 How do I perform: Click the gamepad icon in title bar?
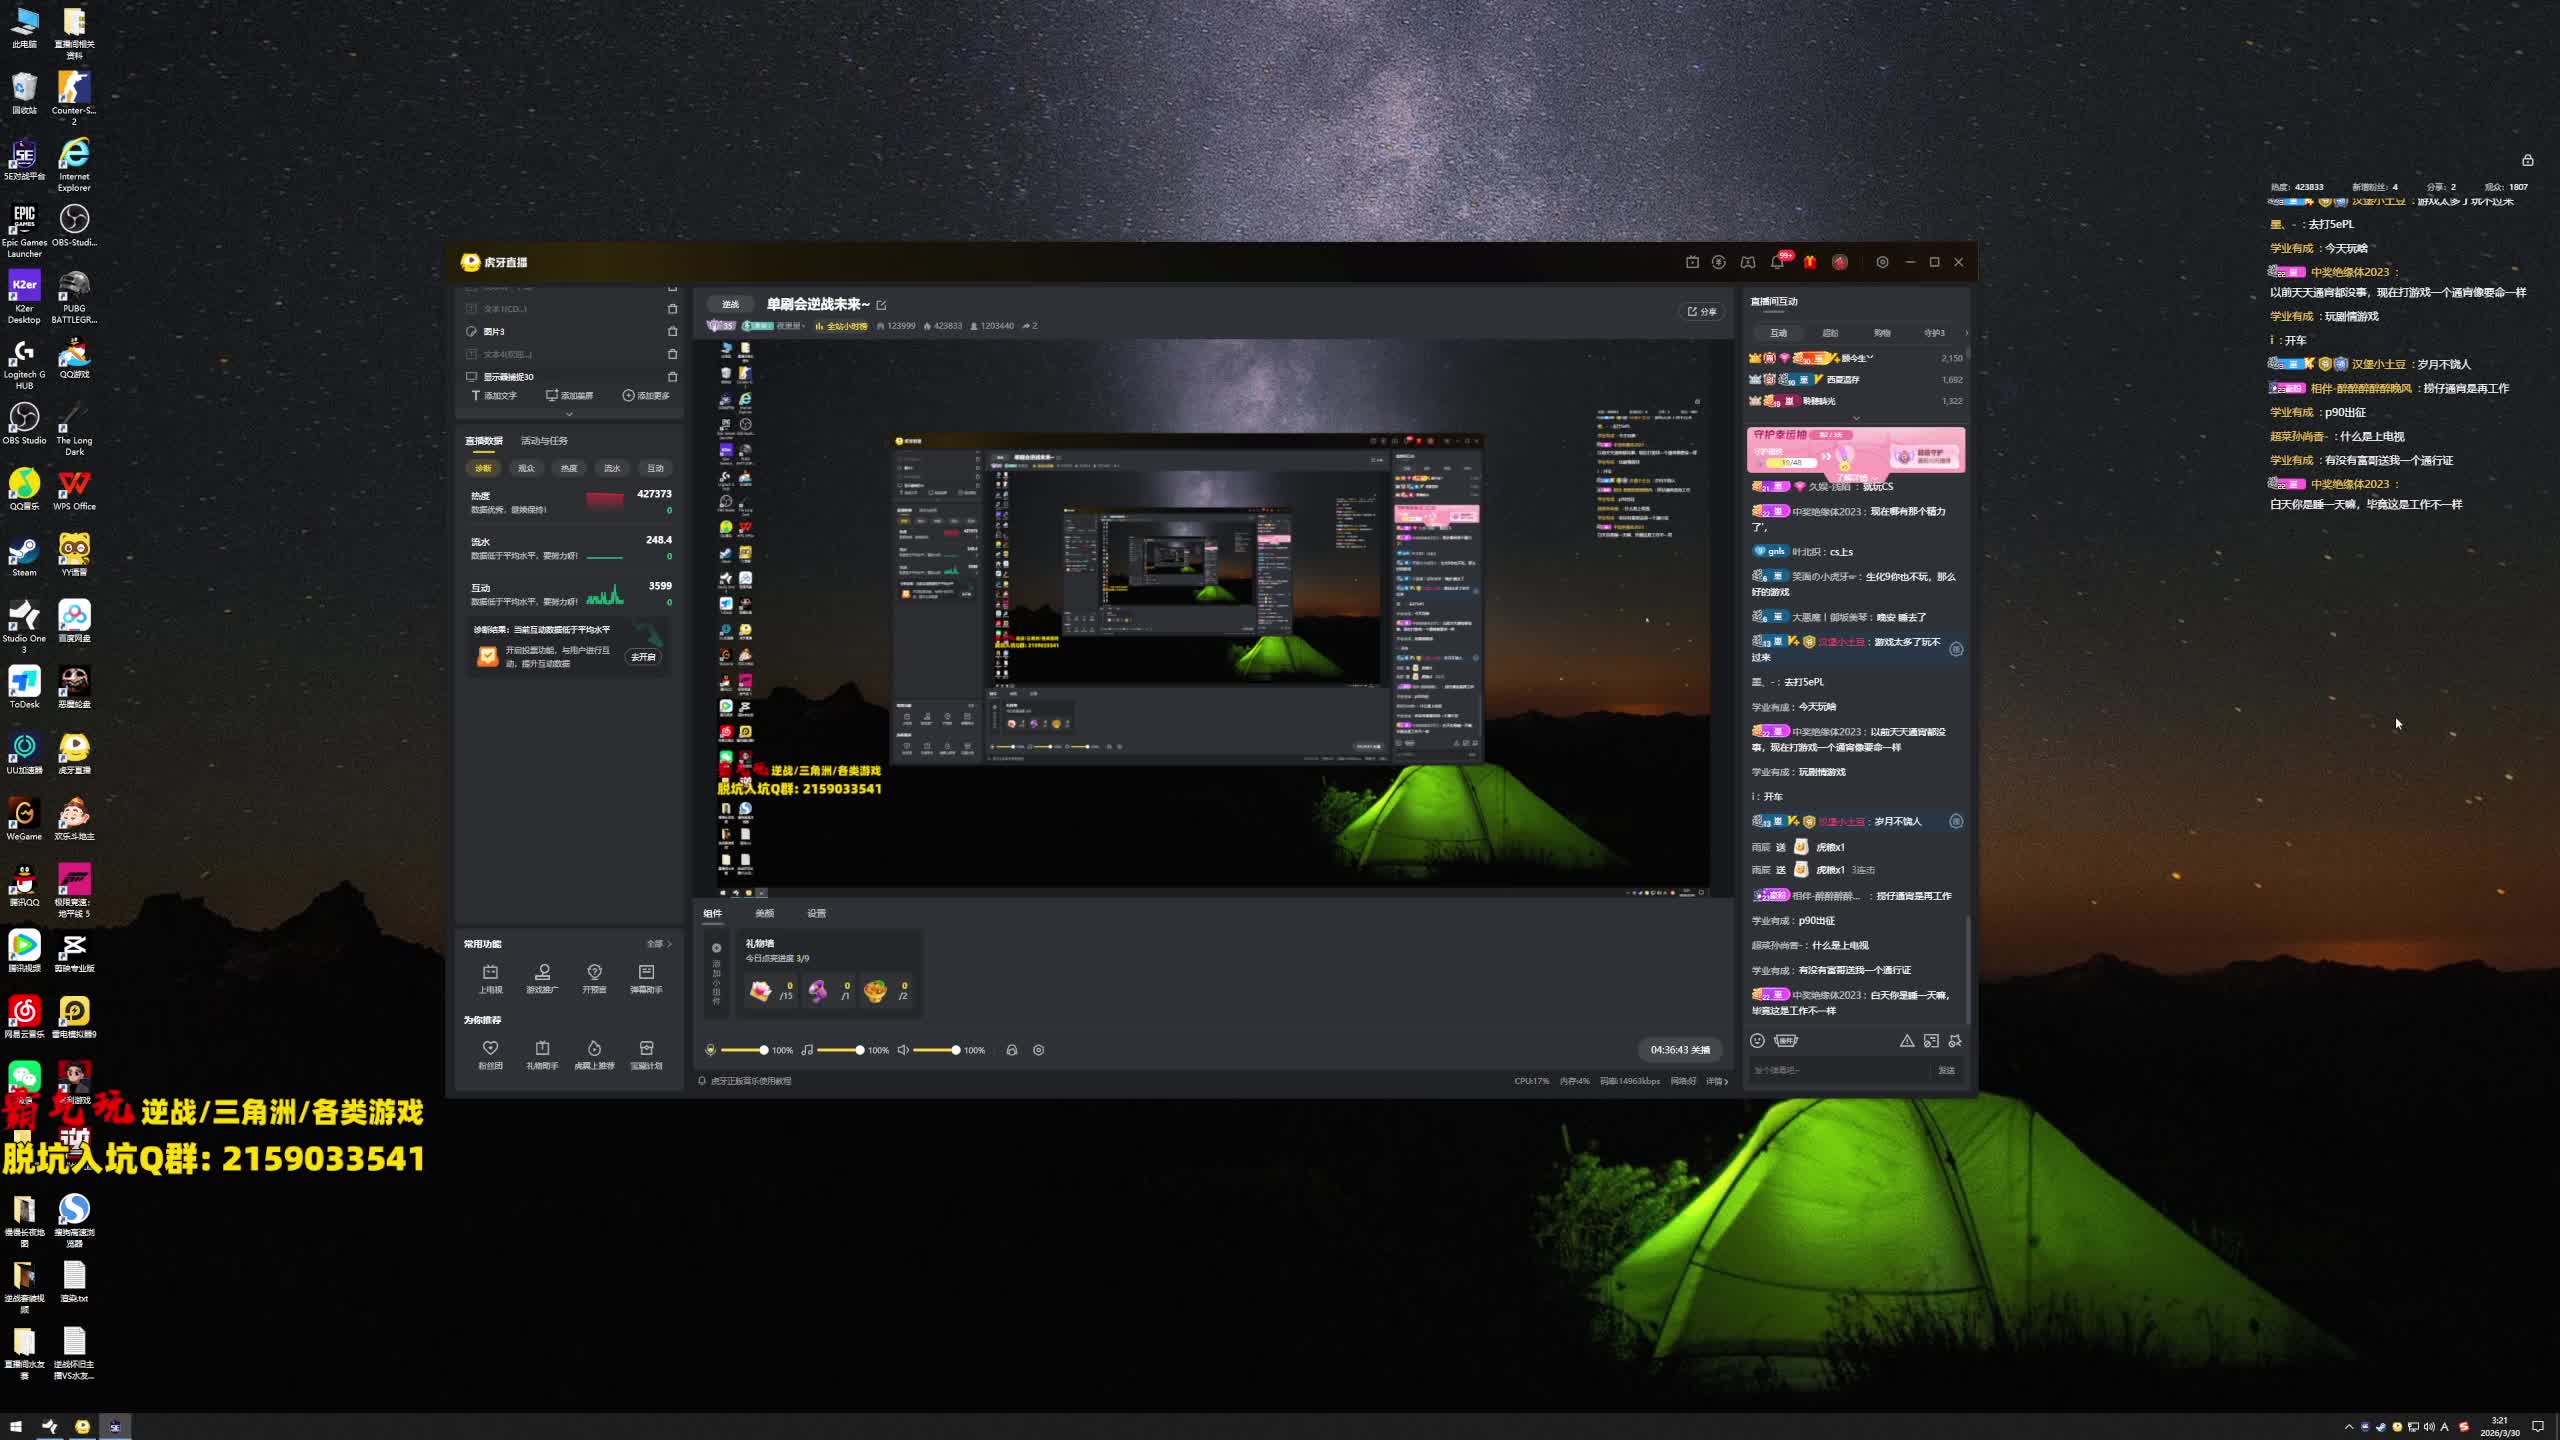click(1747, 262)
